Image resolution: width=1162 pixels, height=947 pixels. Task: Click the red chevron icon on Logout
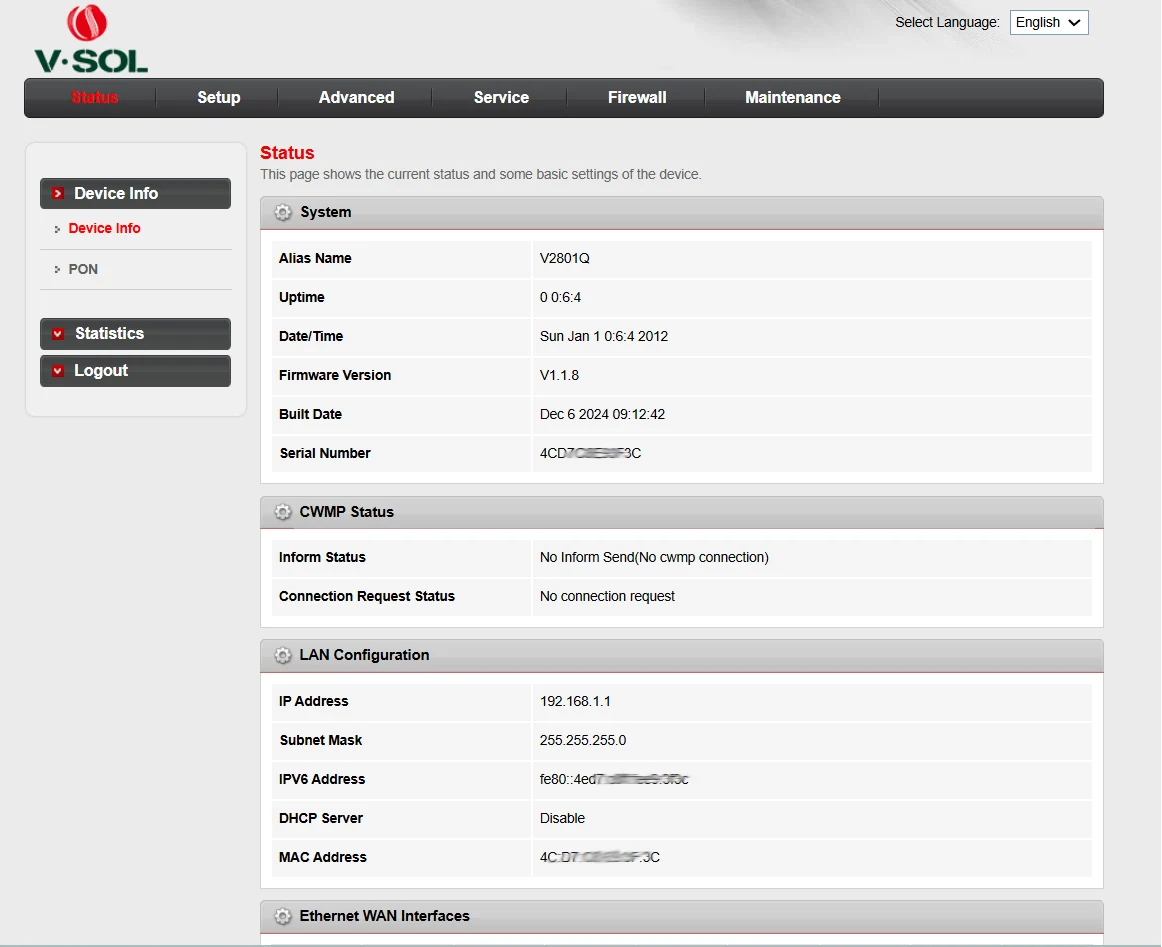[58, 371]
